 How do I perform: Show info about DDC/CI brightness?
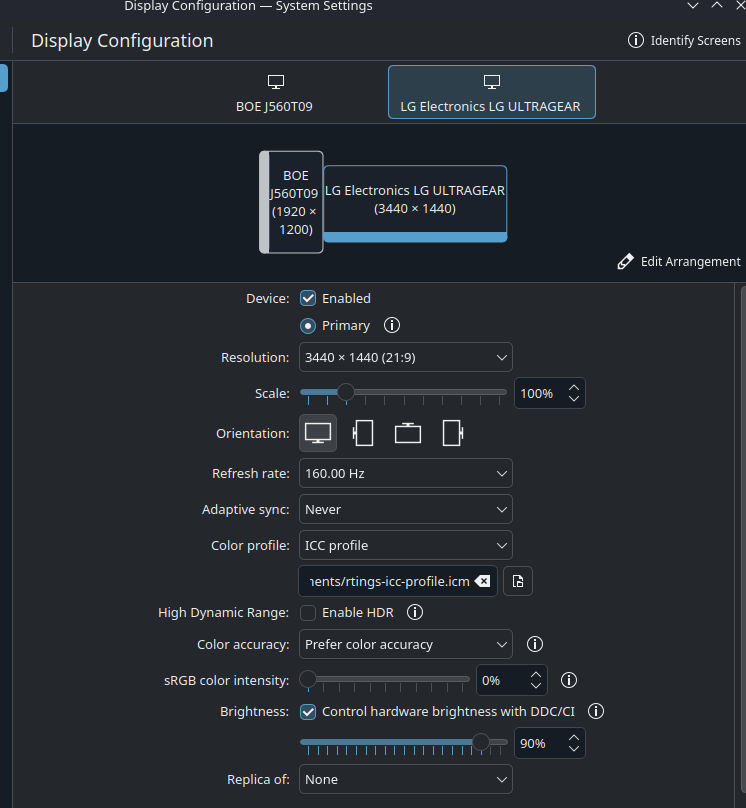coord(596,711)
